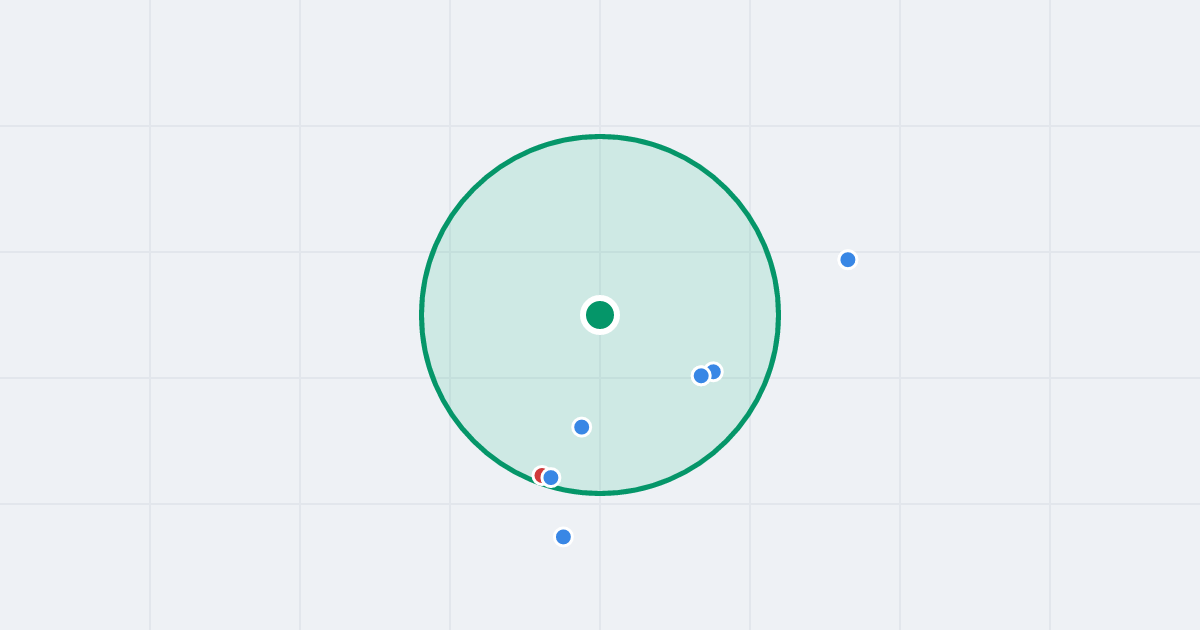The image size is (1200, 630).
Task: Click the blue marker overlapping the red marker
Action: [551, 478]
